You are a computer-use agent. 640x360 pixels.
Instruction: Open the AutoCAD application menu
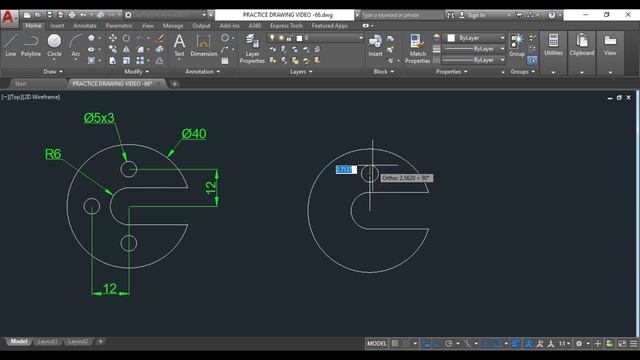(9, 18)
